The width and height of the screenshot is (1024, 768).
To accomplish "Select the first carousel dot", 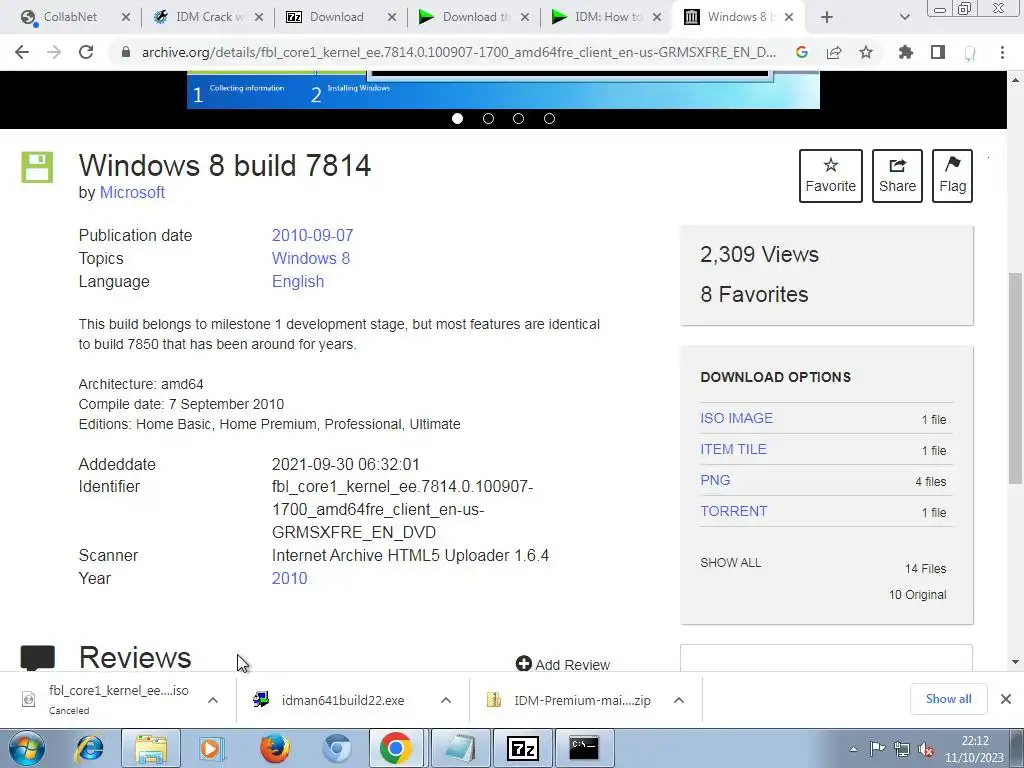I will click(457, 118).
